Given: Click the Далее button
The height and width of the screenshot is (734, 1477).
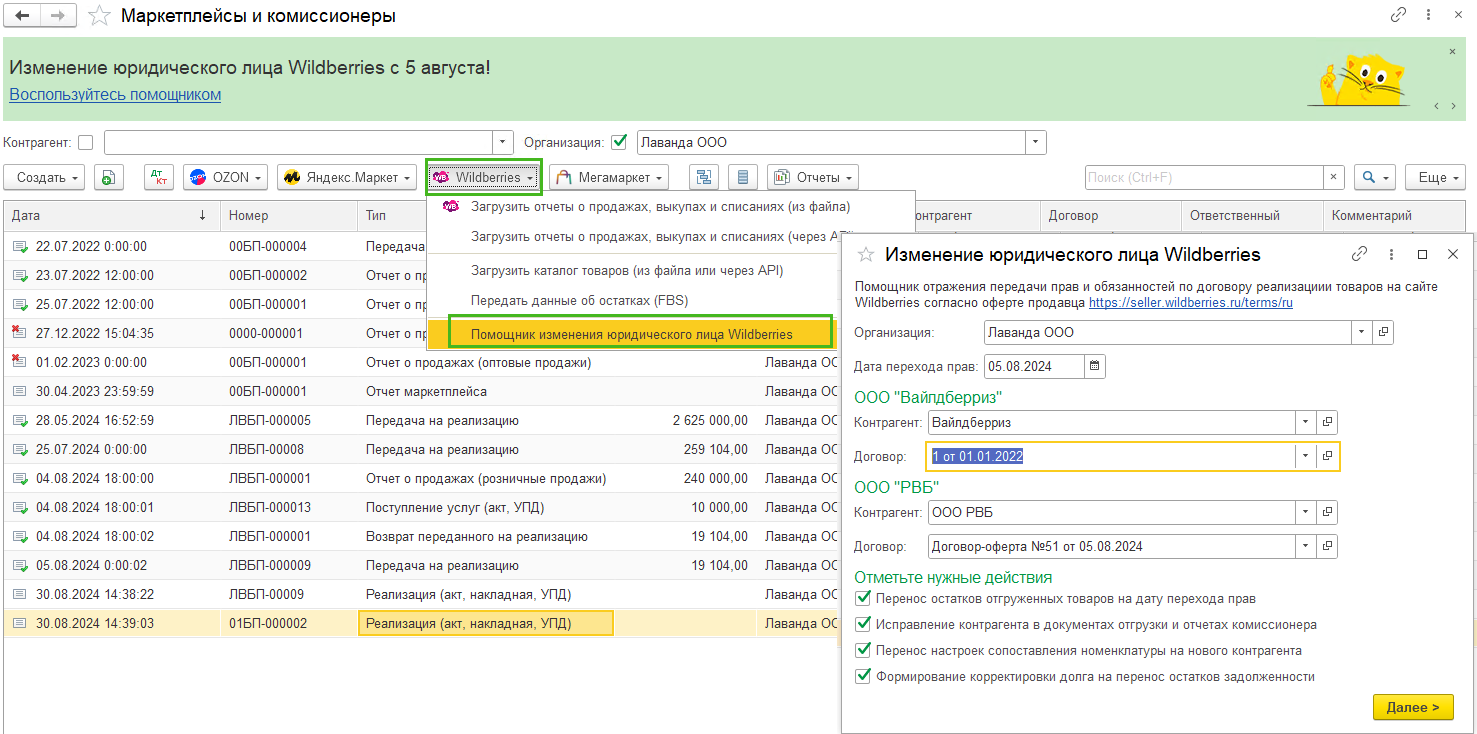Looking at the screenshot, I should pyautogui.click(x=1413, y=707).
